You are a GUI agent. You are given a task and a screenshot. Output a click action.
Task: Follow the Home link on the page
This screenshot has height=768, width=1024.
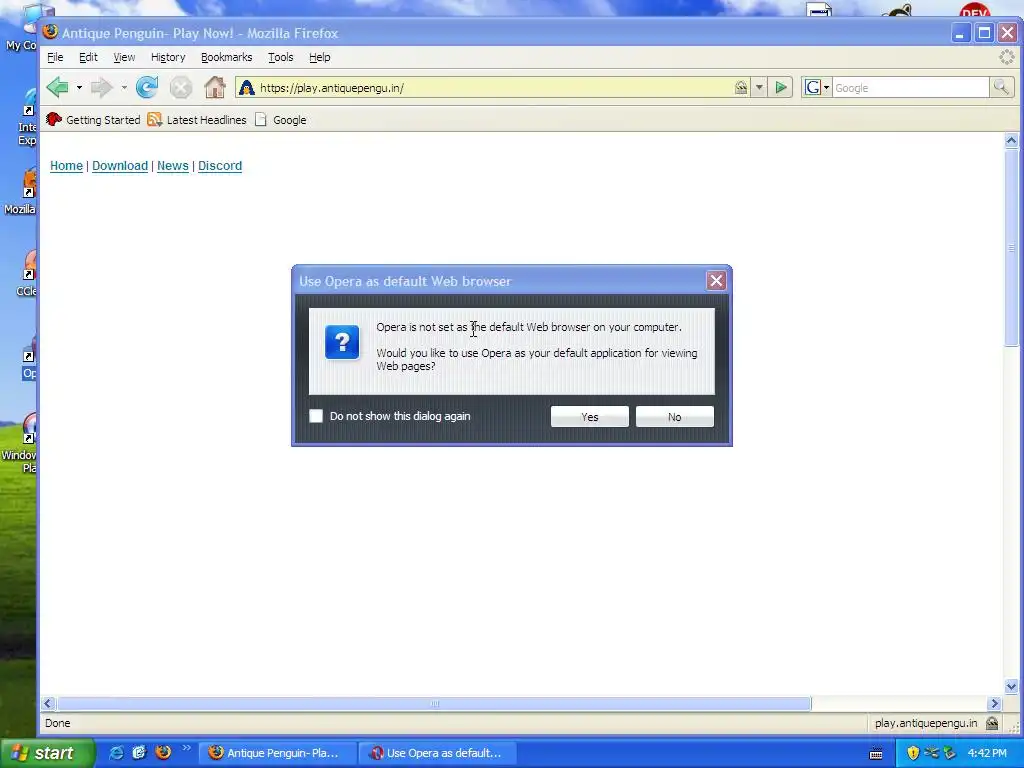[x=67, y=166]
